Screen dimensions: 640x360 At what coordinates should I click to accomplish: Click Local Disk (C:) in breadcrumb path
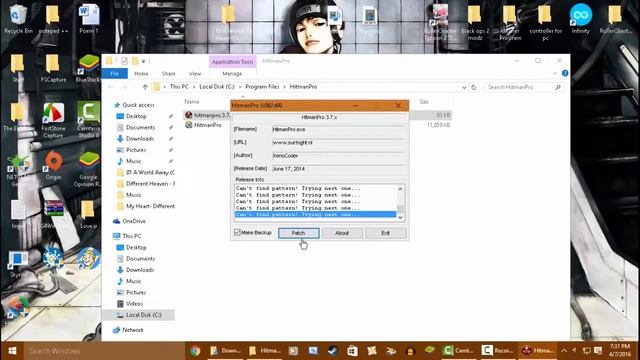pos(217,87)
